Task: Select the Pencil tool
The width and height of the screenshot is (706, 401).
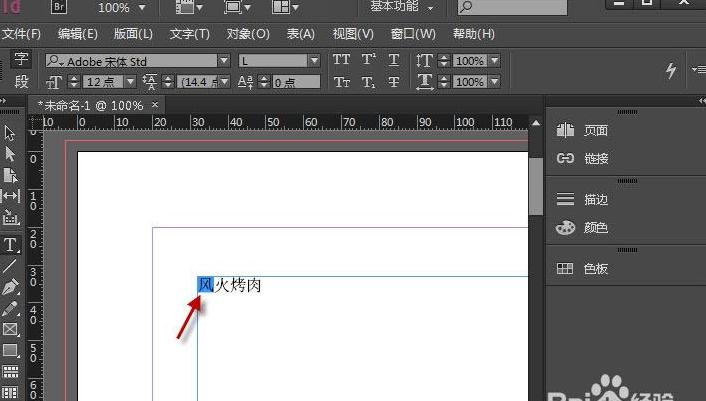Action: (10, 308)
